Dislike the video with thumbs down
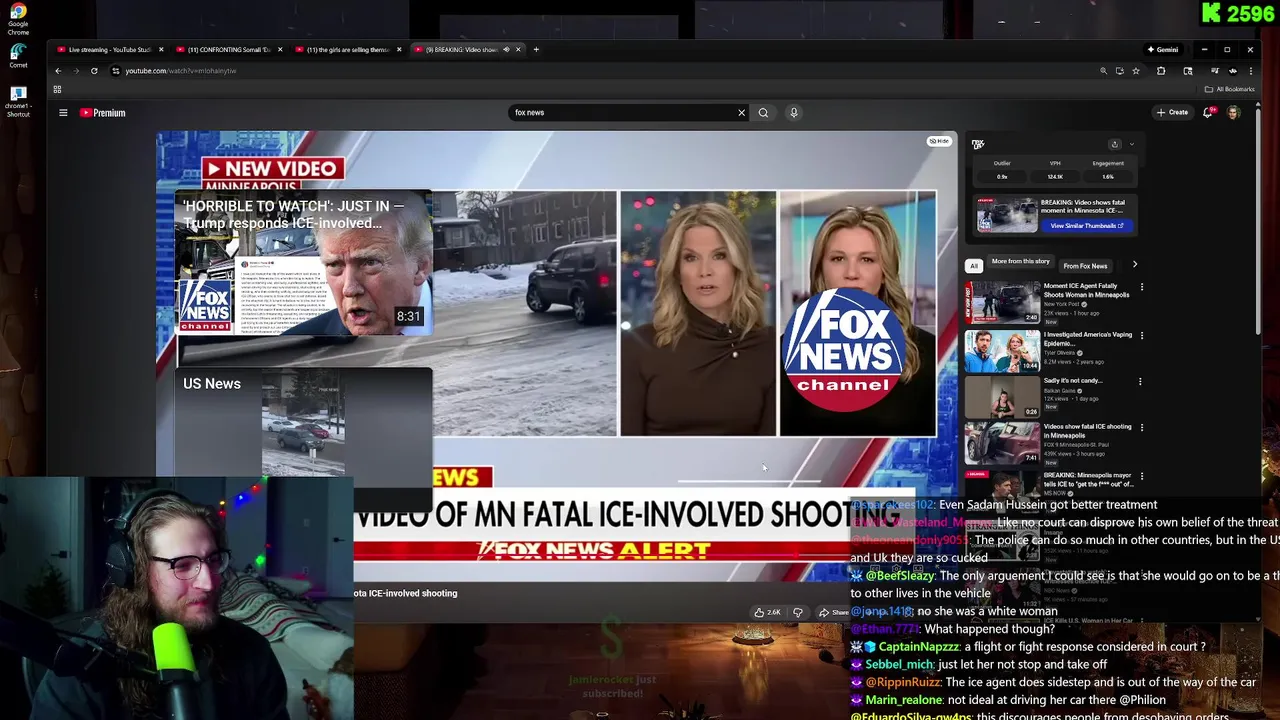 pyautogui.click(x=798, y=612)
